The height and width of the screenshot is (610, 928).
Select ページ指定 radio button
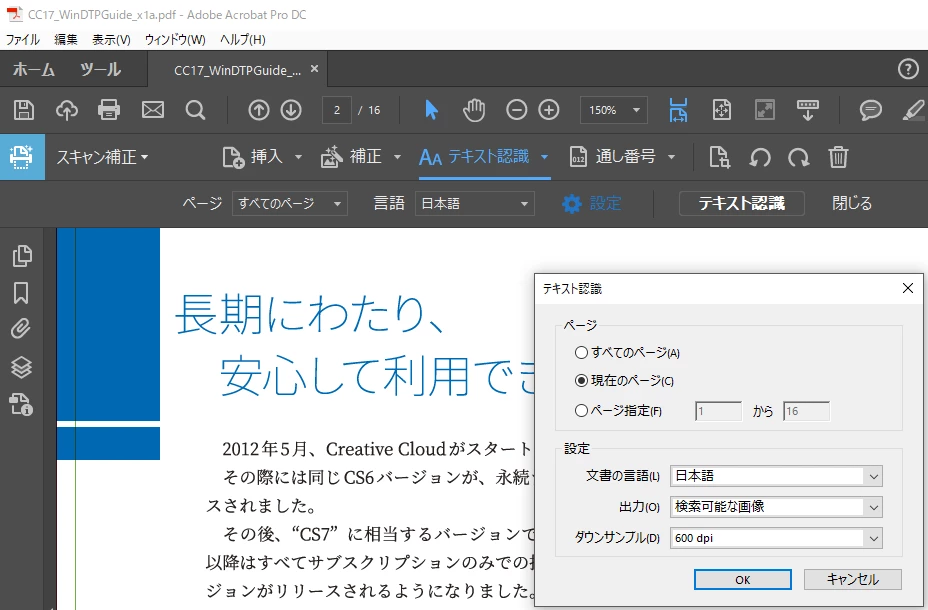tap(581, 410)
